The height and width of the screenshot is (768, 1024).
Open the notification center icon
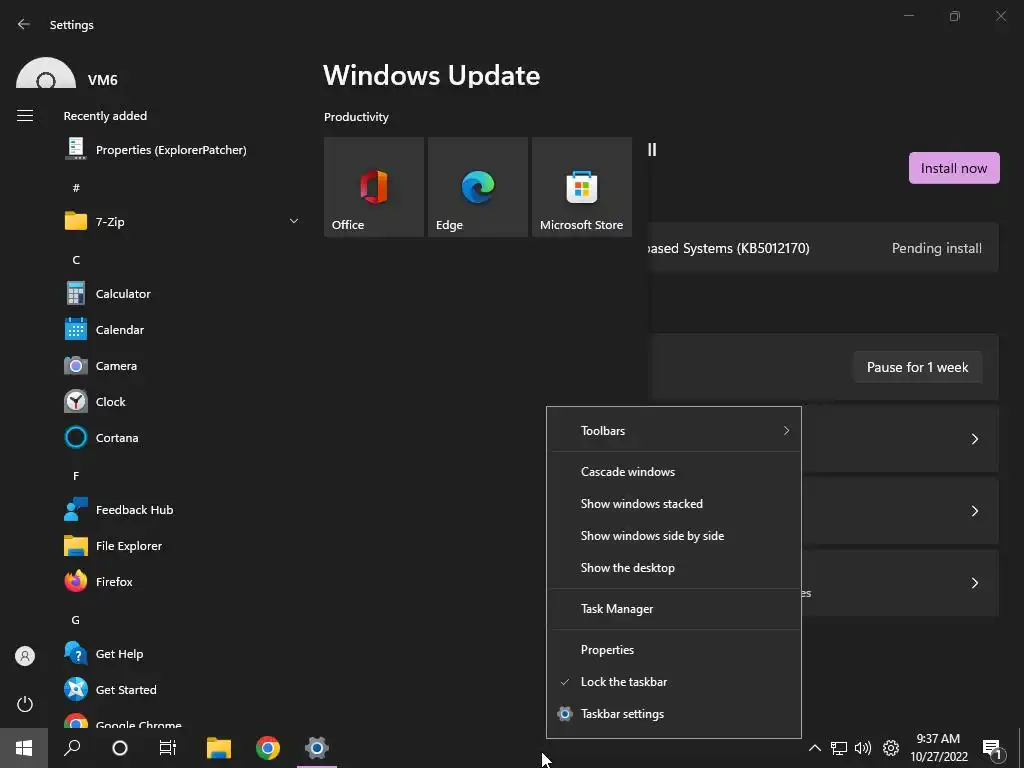coord(992,749)
